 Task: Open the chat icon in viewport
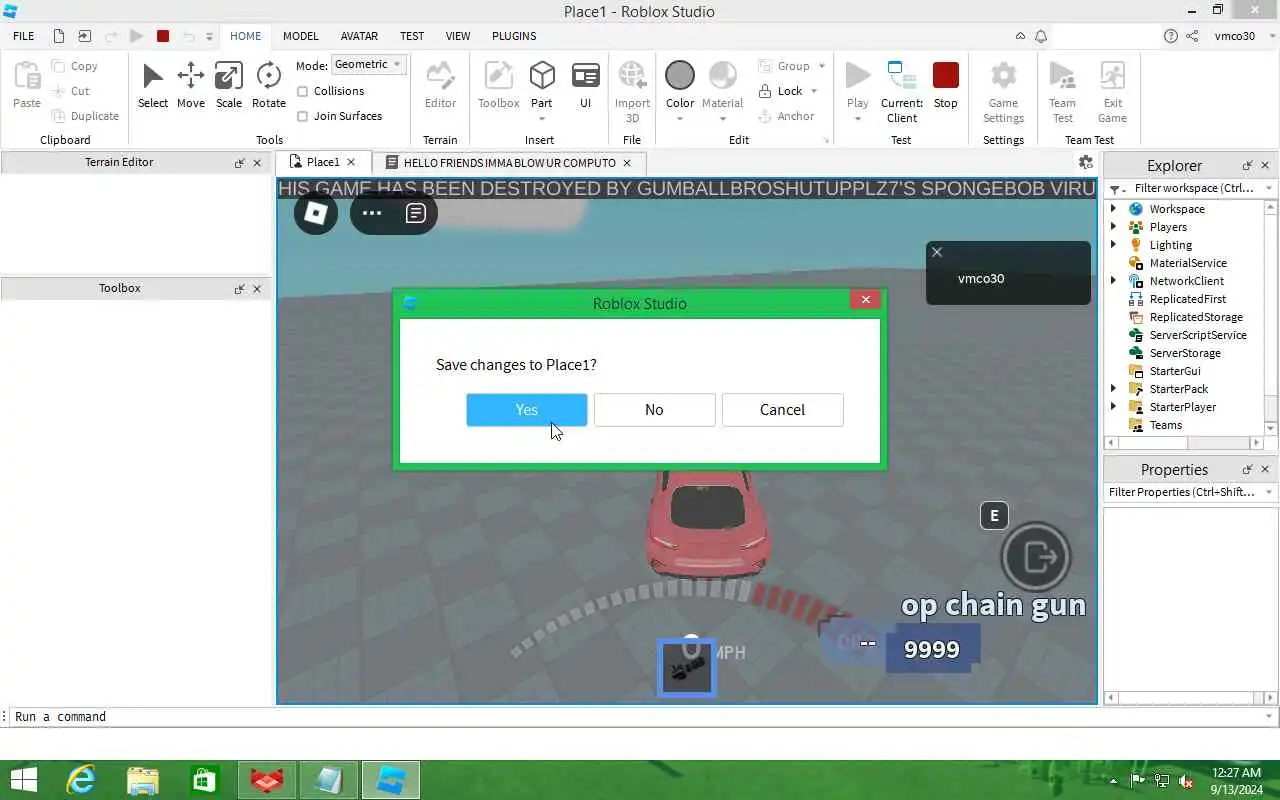416,213
